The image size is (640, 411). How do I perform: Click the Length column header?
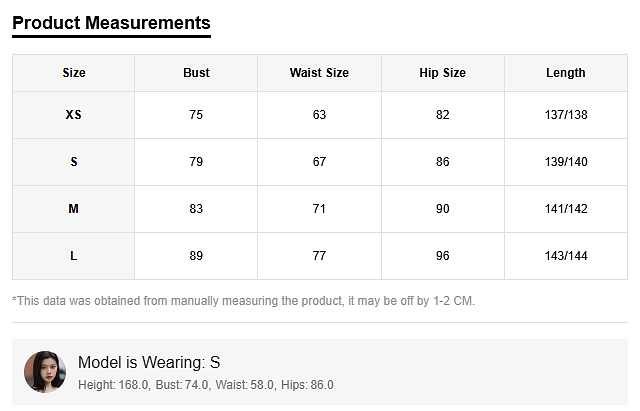pyautogui.click(x=566, y=73)
